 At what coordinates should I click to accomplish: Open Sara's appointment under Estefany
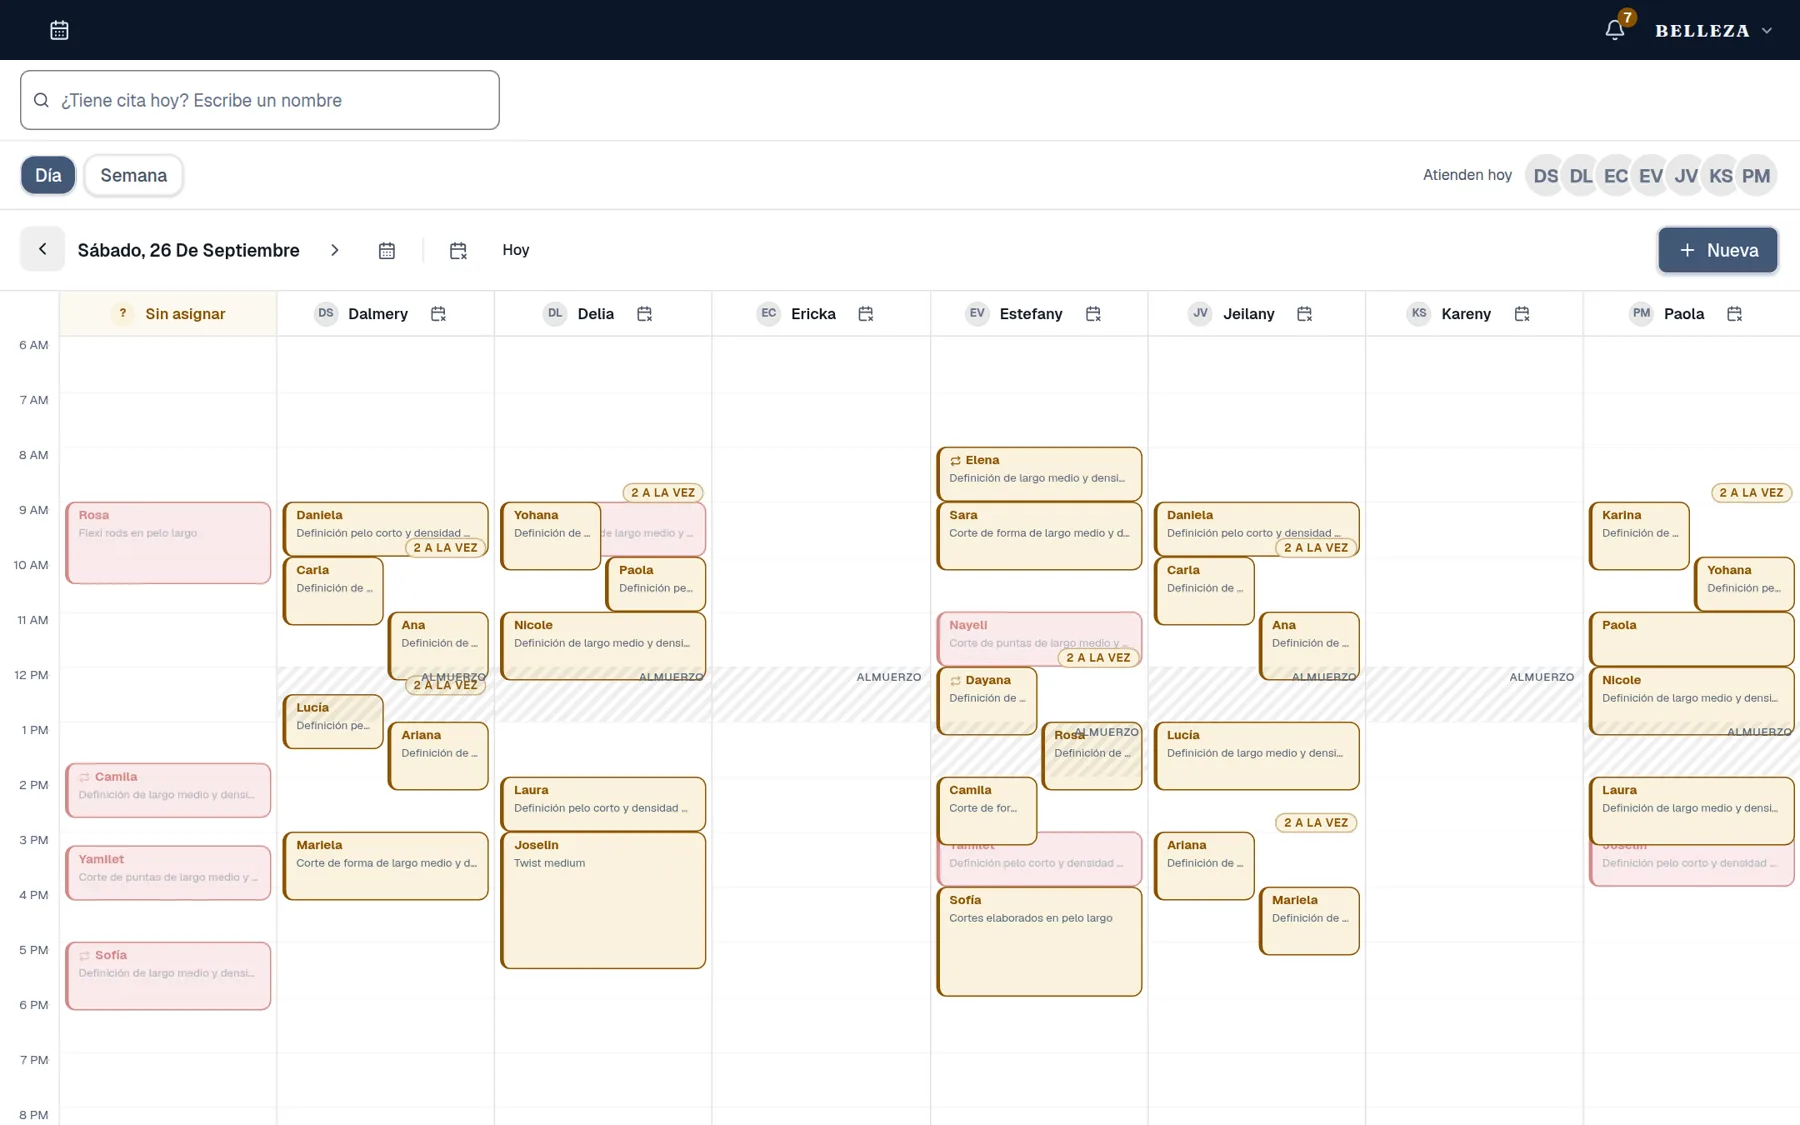[1039, 536]
